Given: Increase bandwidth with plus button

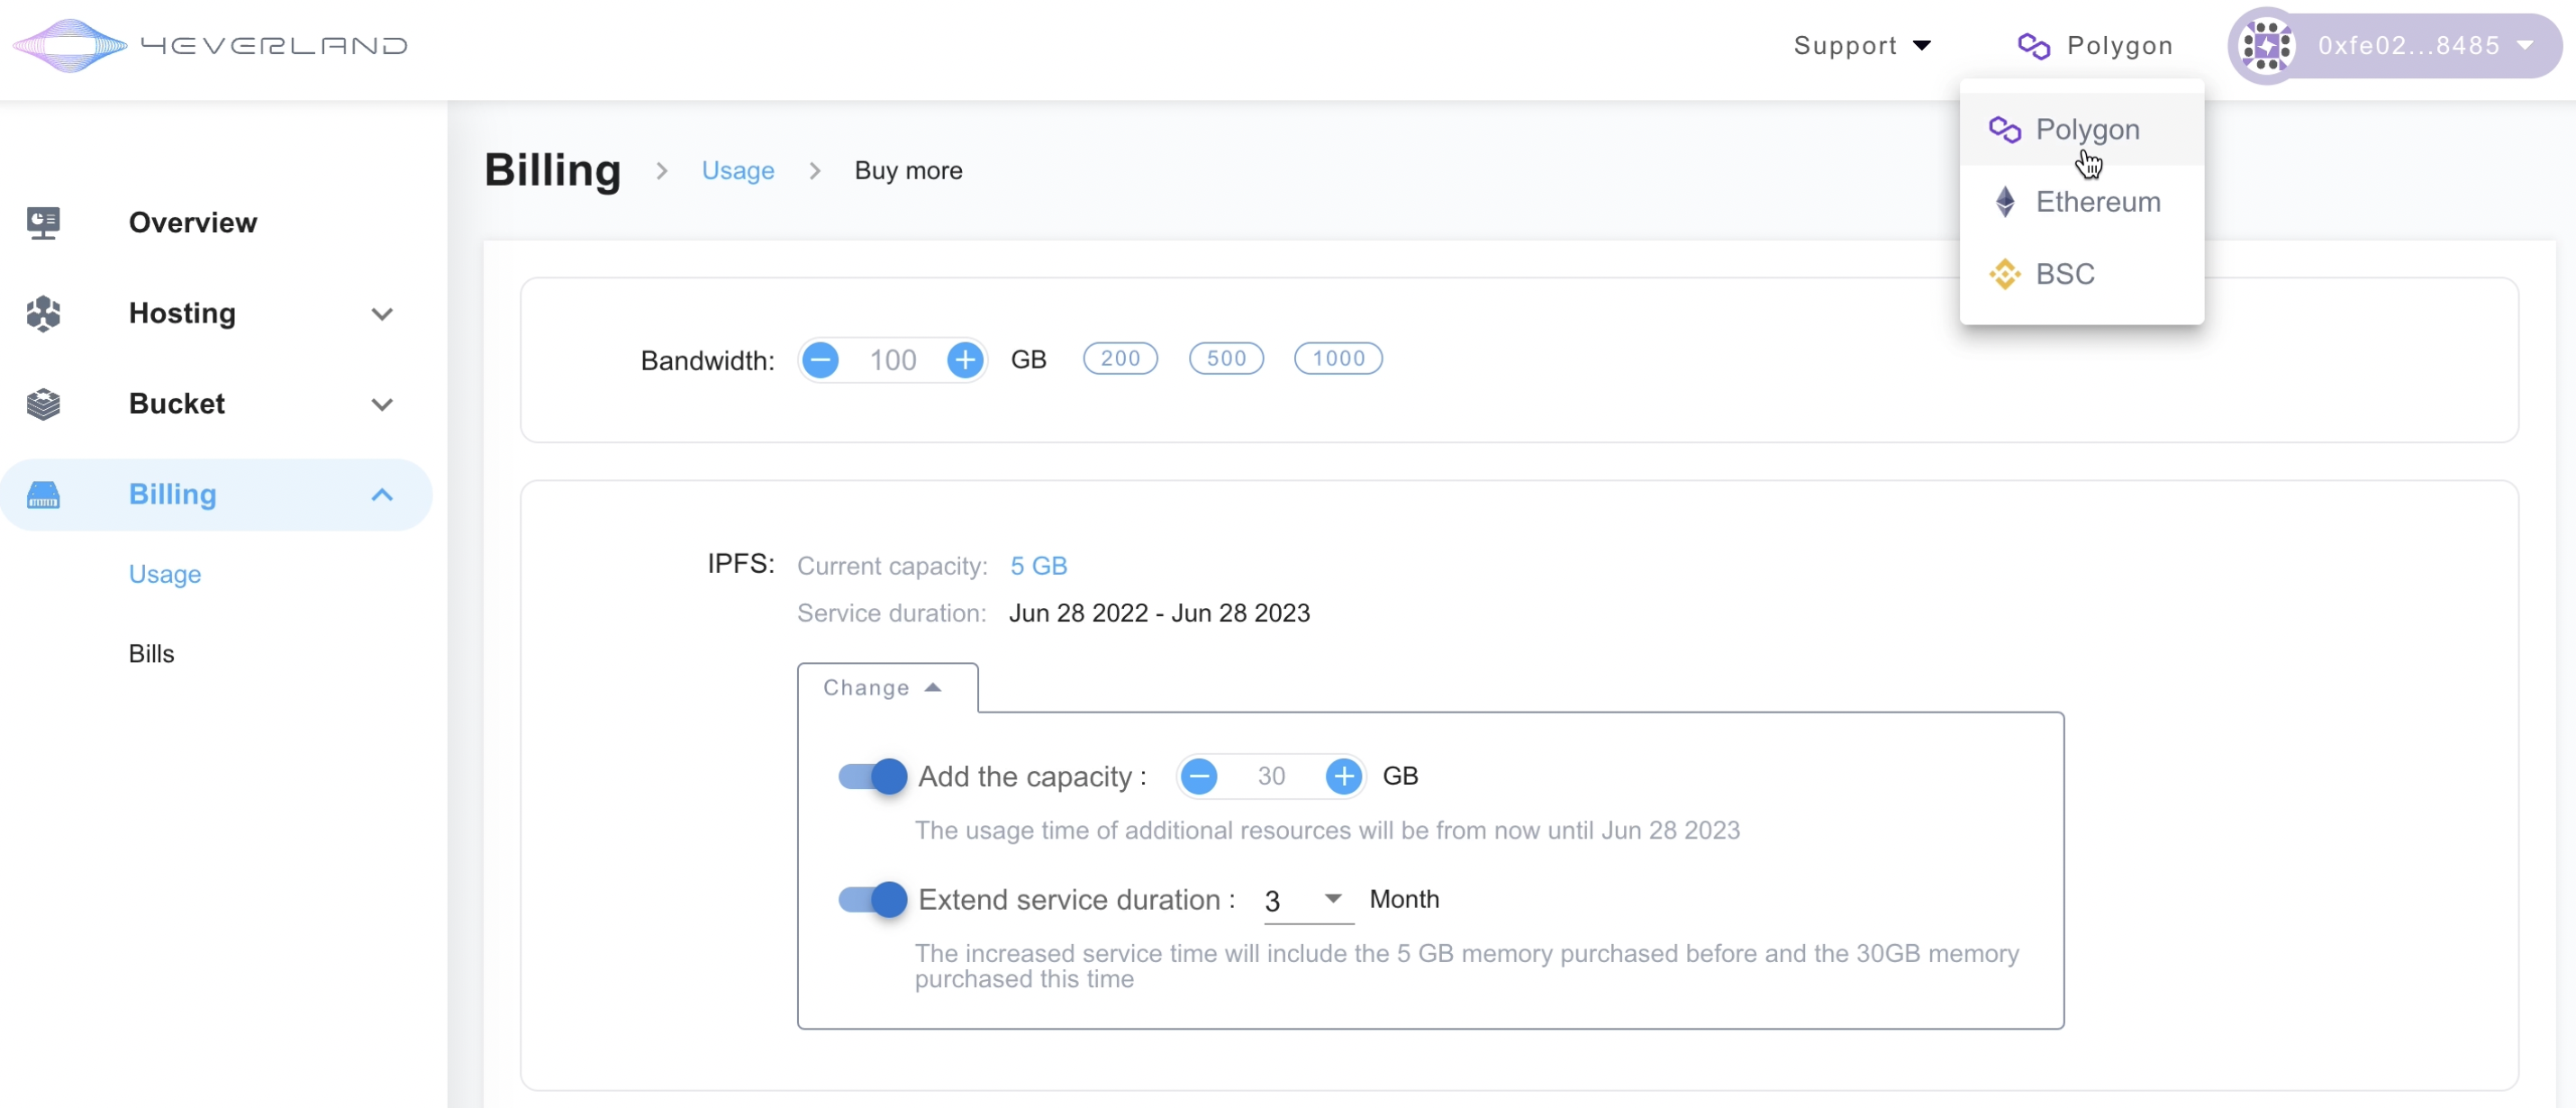Looking at the screenshot, I should pos(965,359).
